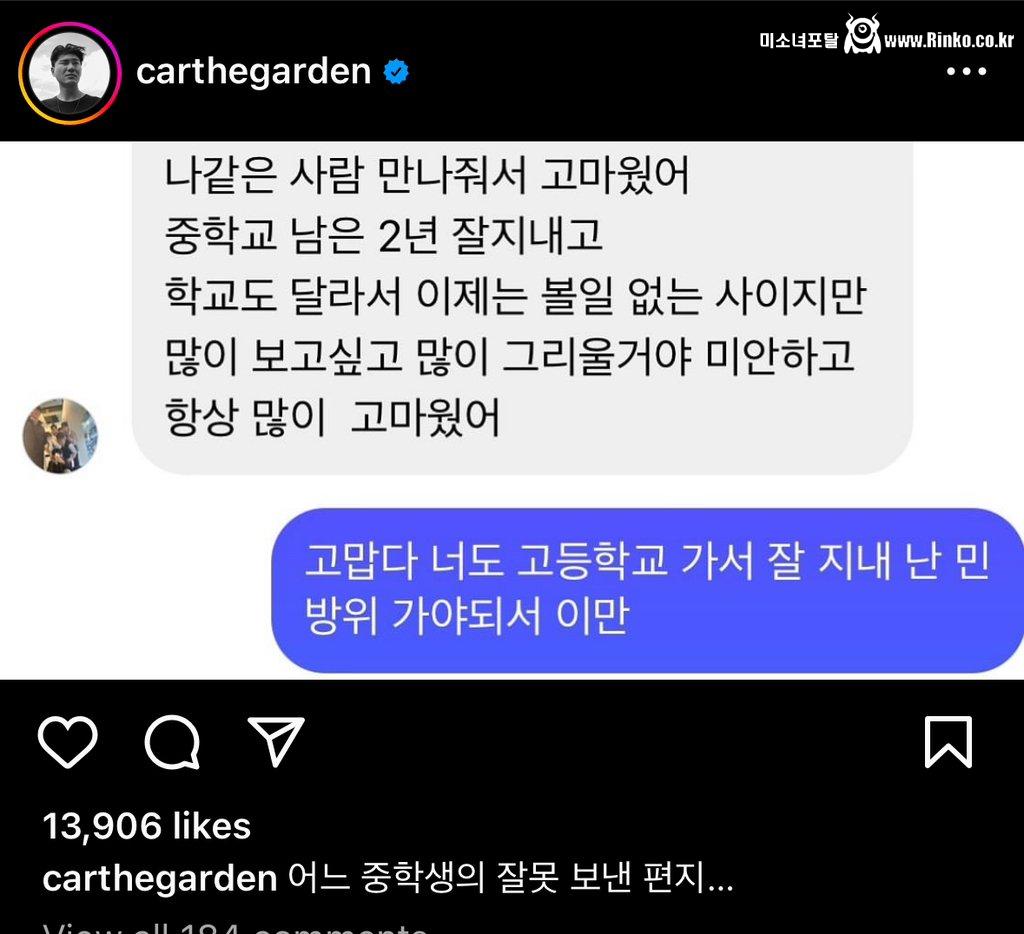Click the 미소녀포탈 watermark text
This screenshot has width=1024, height=934.
799,40
